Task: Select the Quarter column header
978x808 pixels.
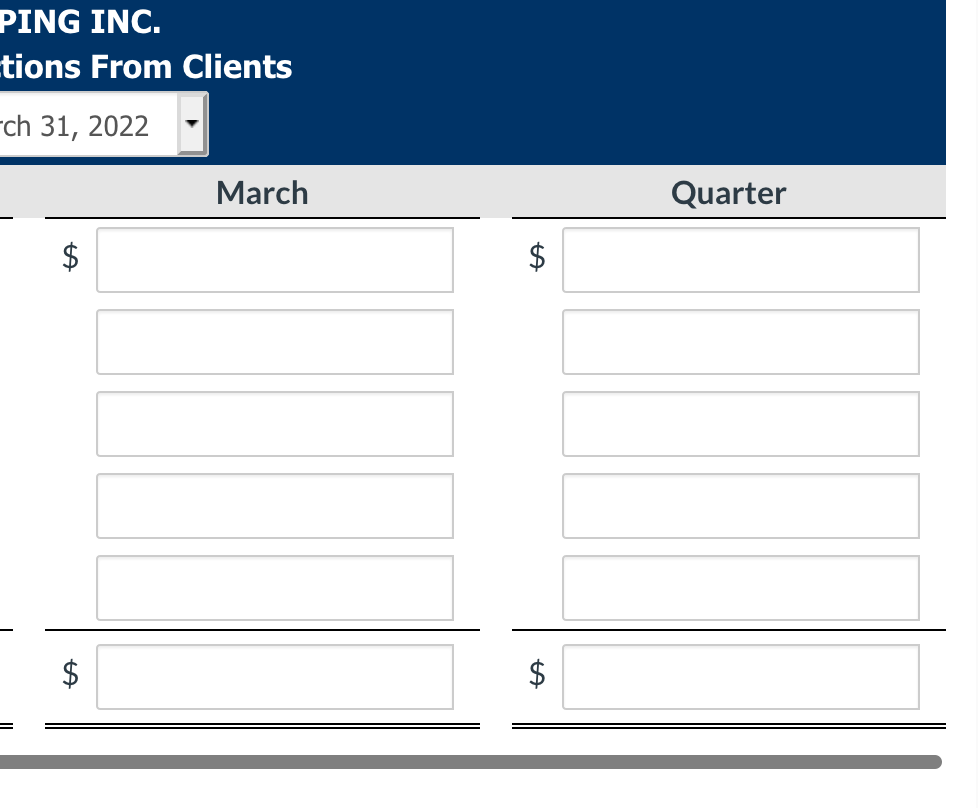Action: point(728,192)
